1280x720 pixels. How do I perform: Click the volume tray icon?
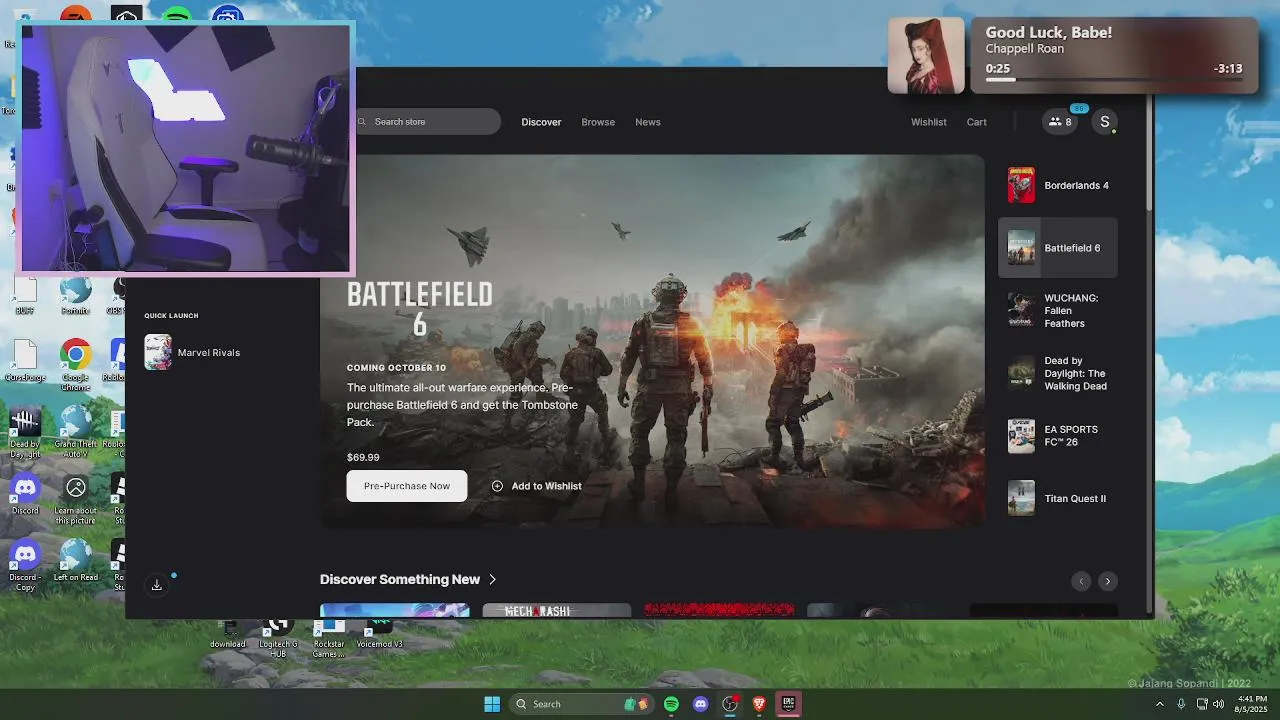tap(1219, 704)
